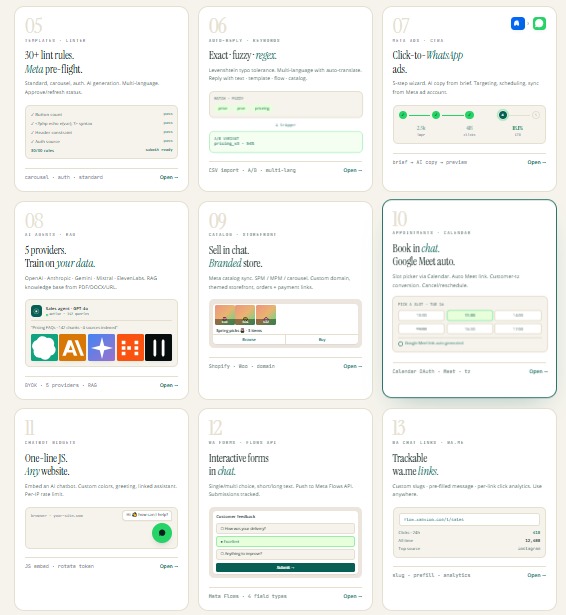Open the Exact fuzzy regex card
The height and width of the screenshot is (615, 566).
coord(353,170)
